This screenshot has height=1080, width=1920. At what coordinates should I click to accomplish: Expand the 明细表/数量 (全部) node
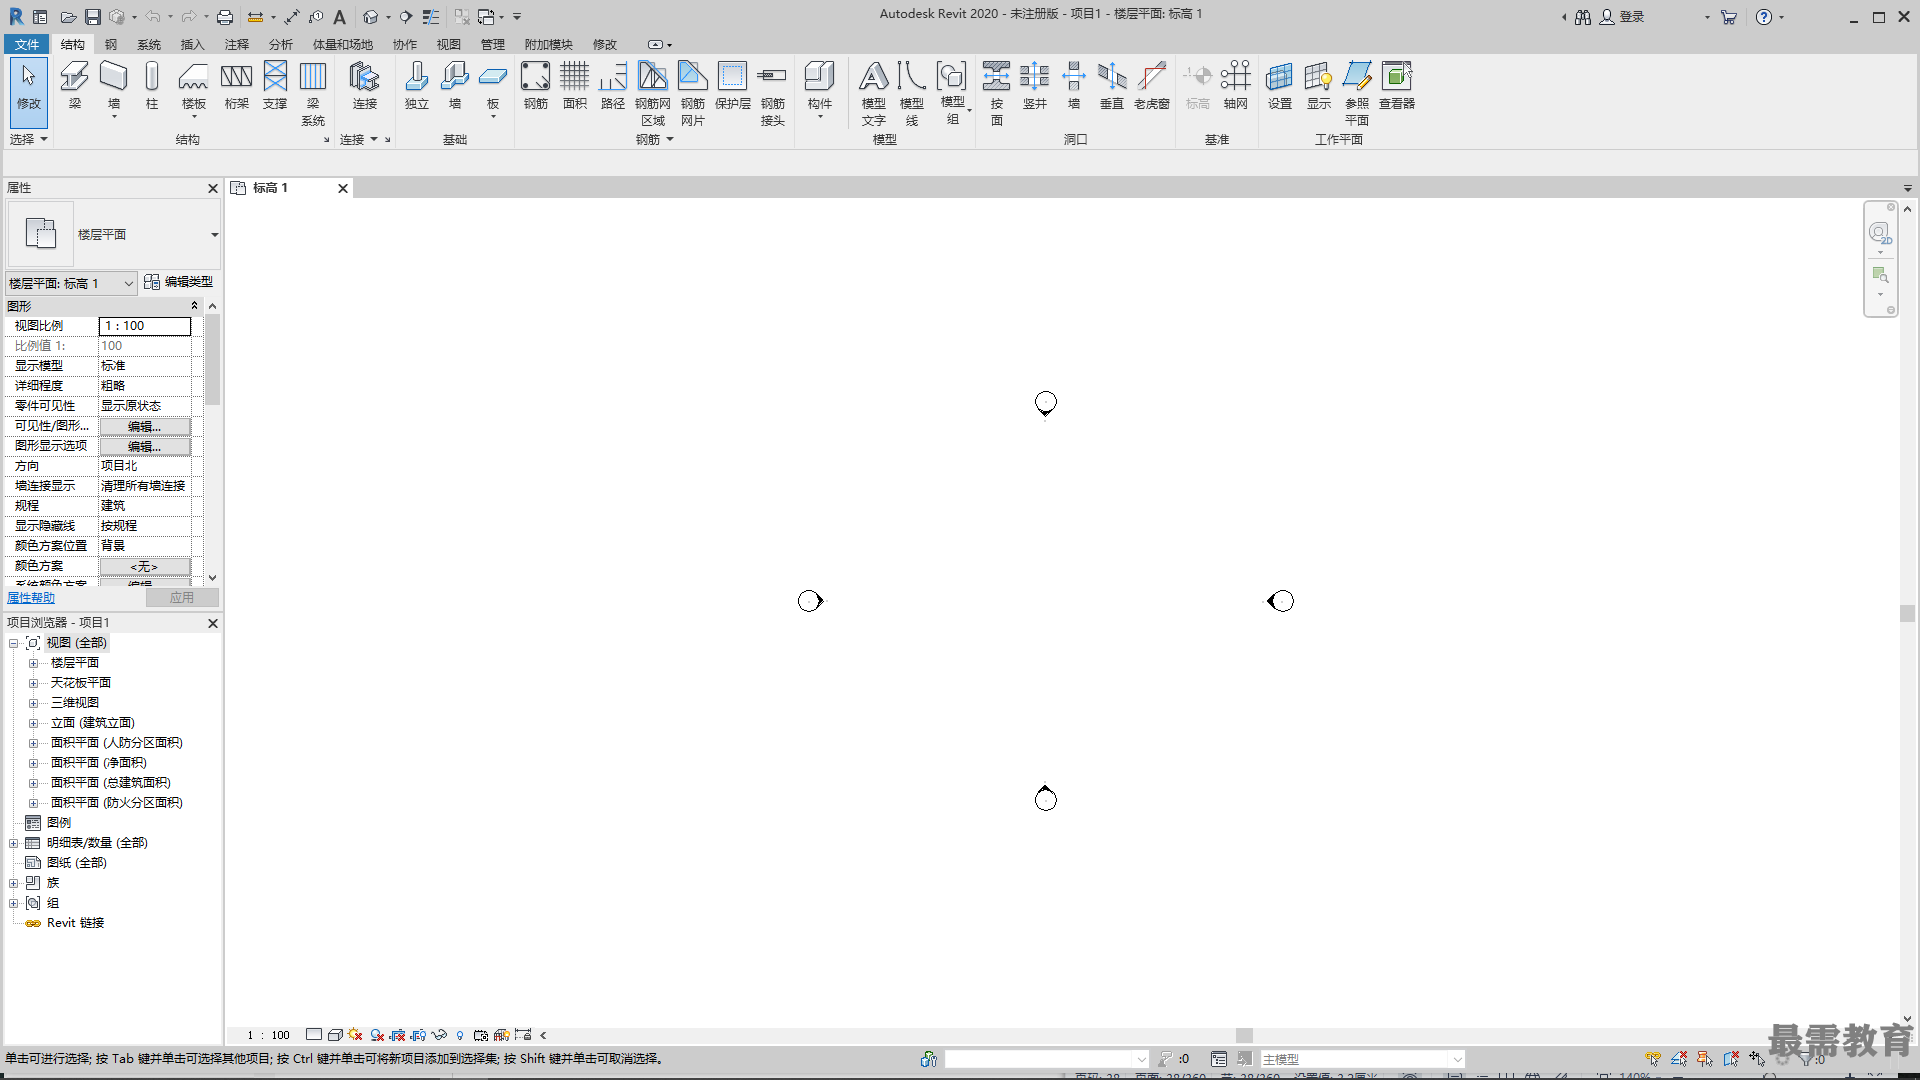pyautogui.click(x=14, y=843)
